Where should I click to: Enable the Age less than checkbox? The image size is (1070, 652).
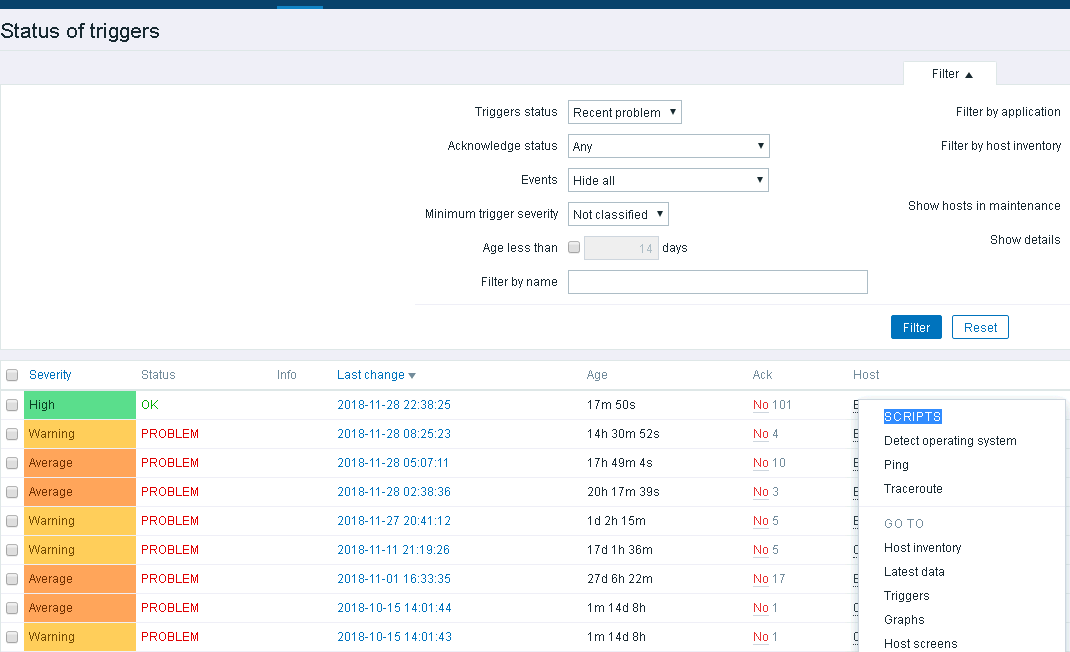(574, 247)
